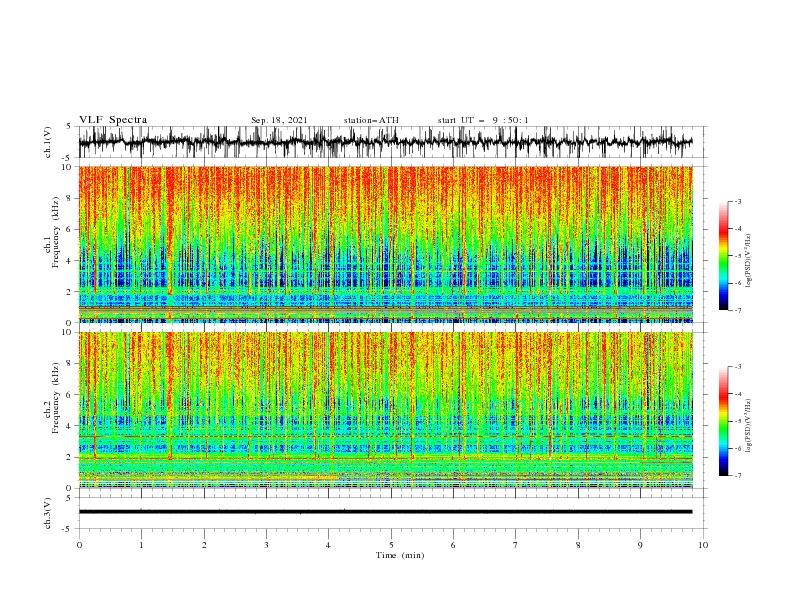
Task: Click the 'Time (min)' axis title
Action: click(400, 555)
